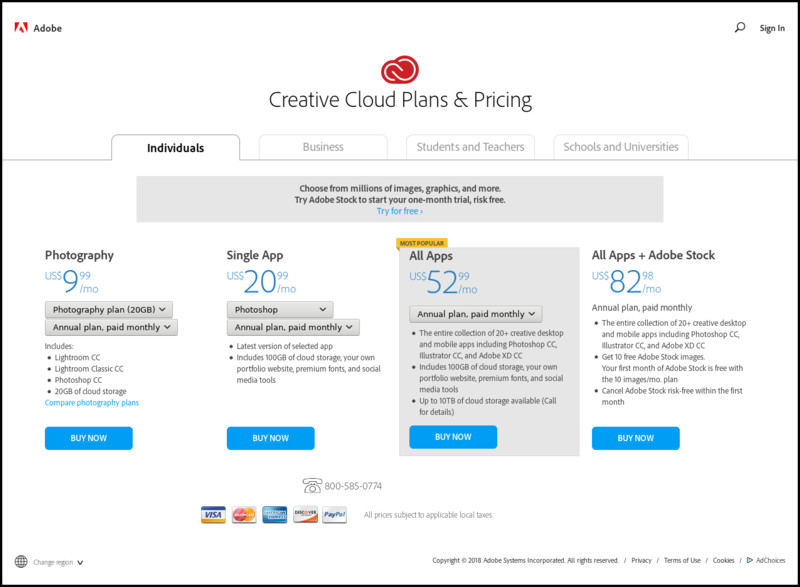Follow the Try for free link
The height and width of the screenshot is (587, 800).
(x=399, y=211)
